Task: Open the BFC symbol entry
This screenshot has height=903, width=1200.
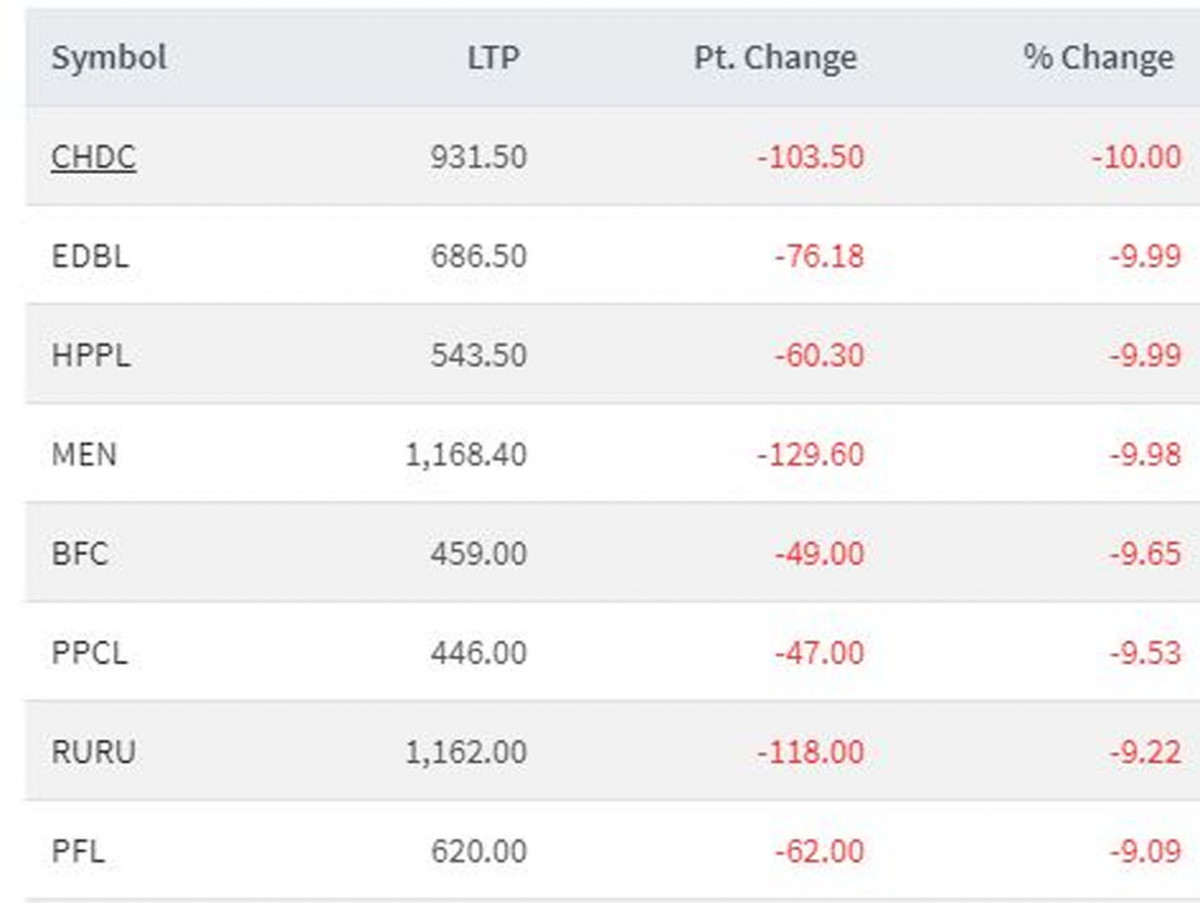Action: 79,553
